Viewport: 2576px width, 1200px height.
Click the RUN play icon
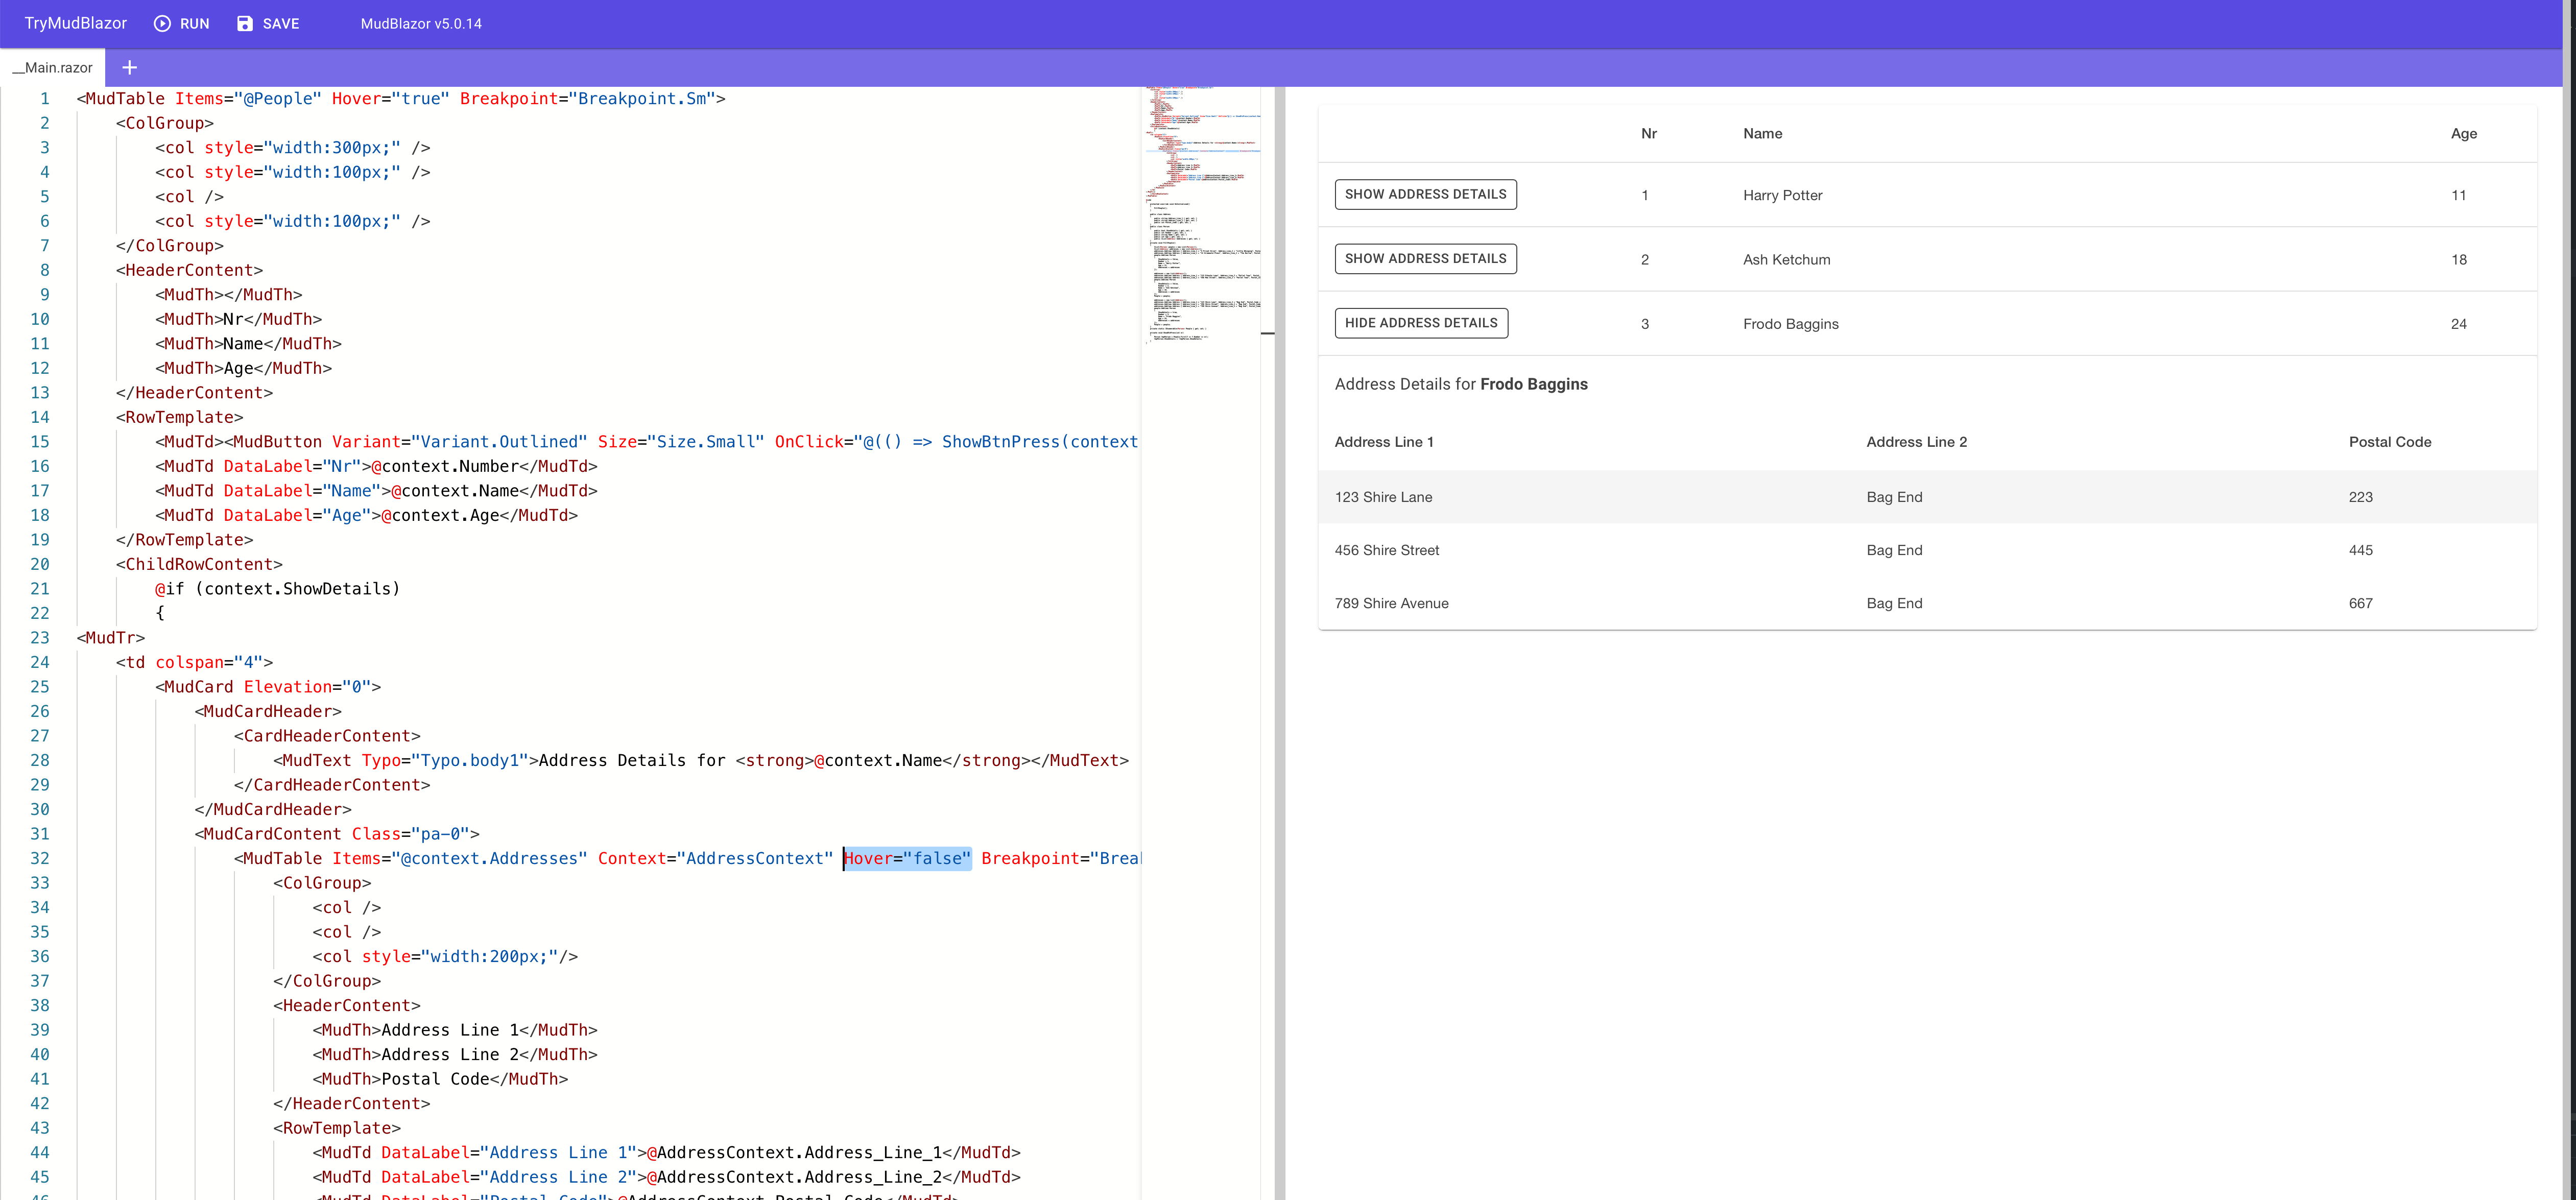tap(162, 23)
